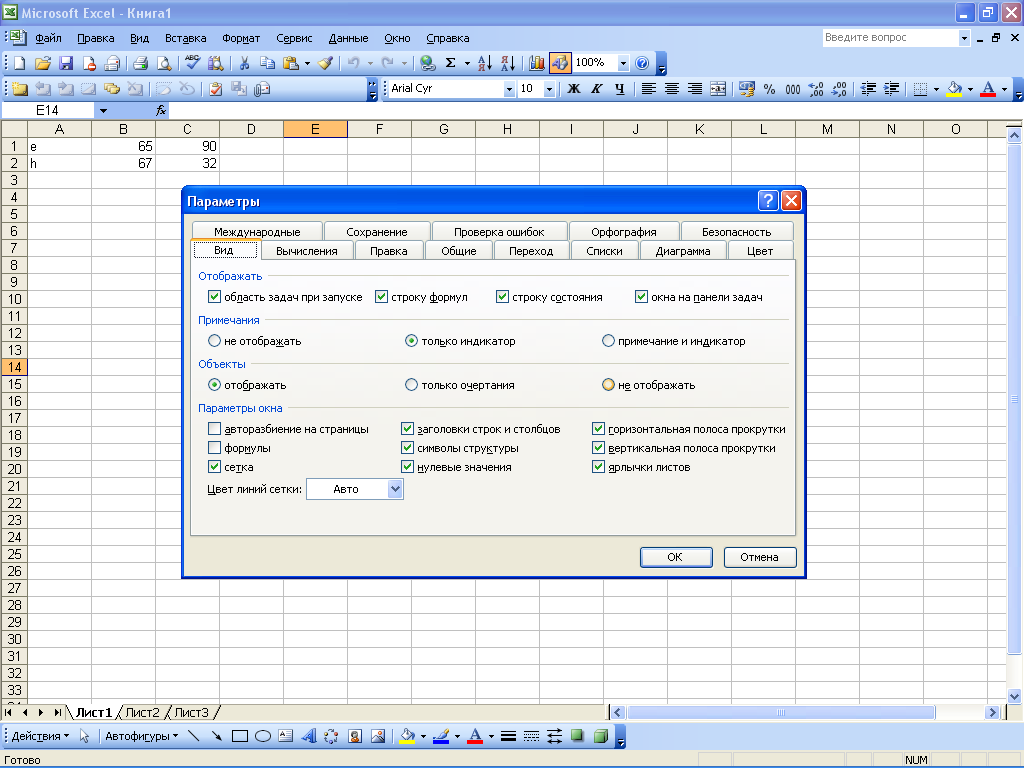The image size is (1024, 768).
Task: Open the Chart Wizard icon
Action: pyautogui.click(x=536, y=63)
